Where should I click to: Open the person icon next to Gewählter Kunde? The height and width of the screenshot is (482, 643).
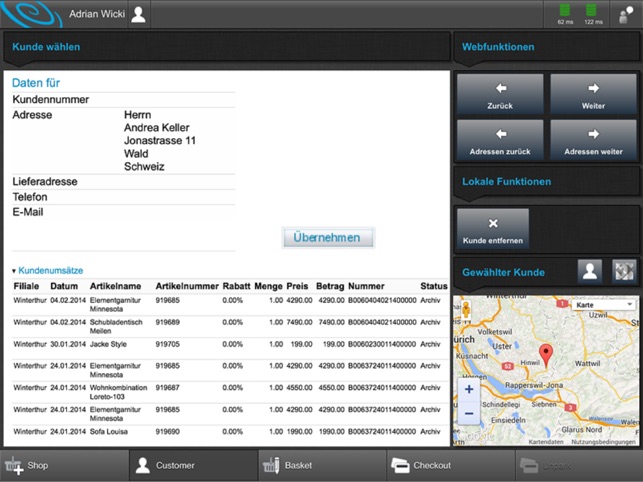tap(590, 272)
